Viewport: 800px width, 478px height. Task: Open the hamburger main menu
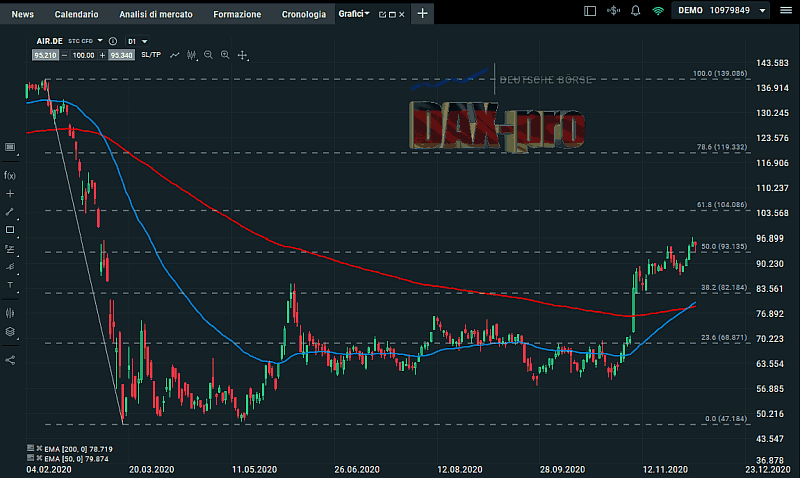point(786,11)
